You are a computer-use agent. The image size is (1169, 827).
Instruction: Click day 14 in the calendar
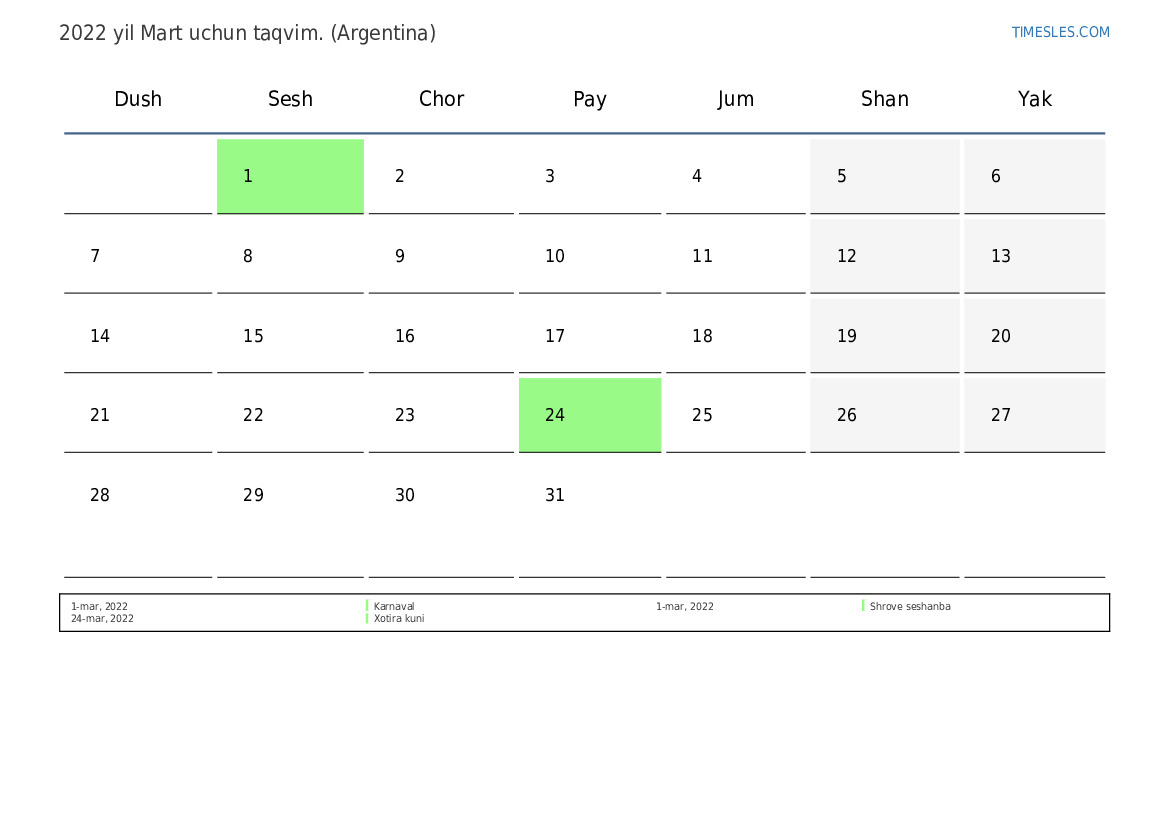[138, 336]
